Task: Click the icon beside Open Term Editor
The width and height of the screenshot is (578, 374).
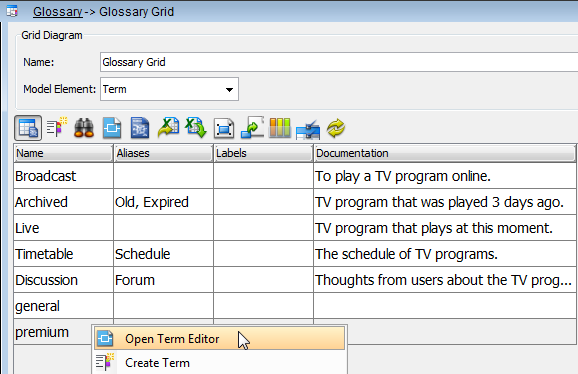Action: [105, 338]
